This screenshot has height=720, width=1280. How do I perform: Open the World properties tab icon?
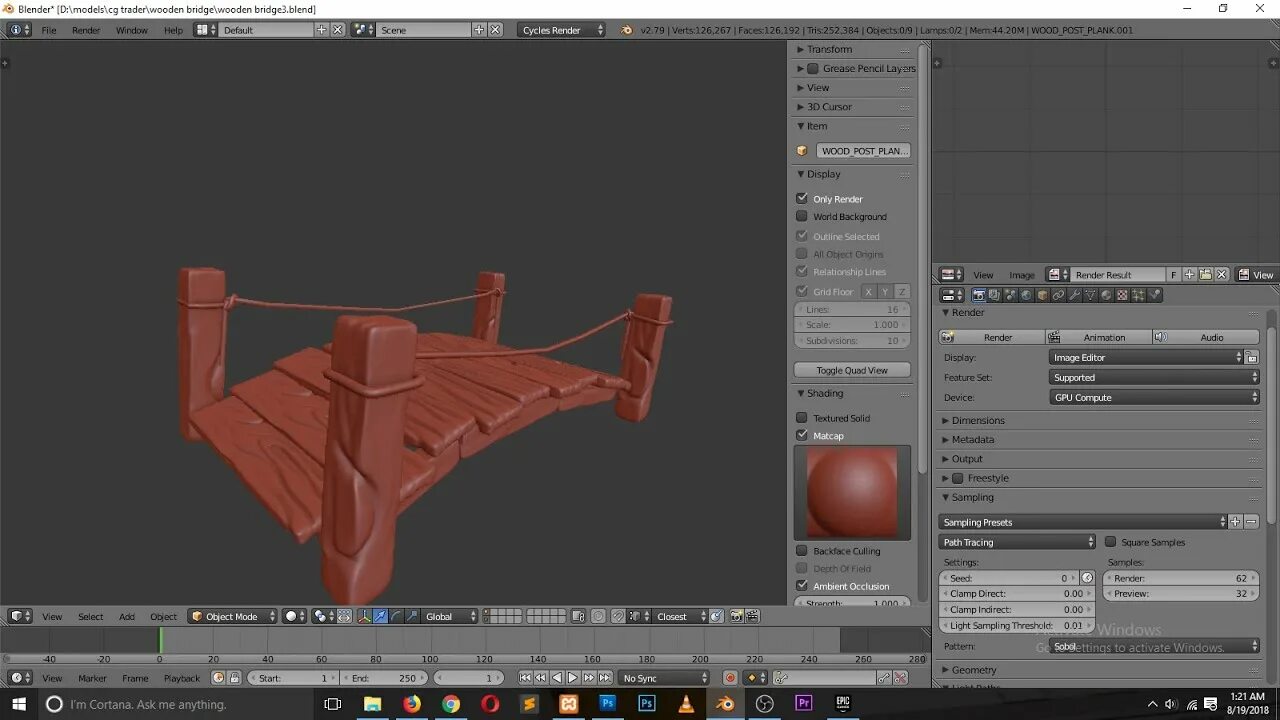1026,295
